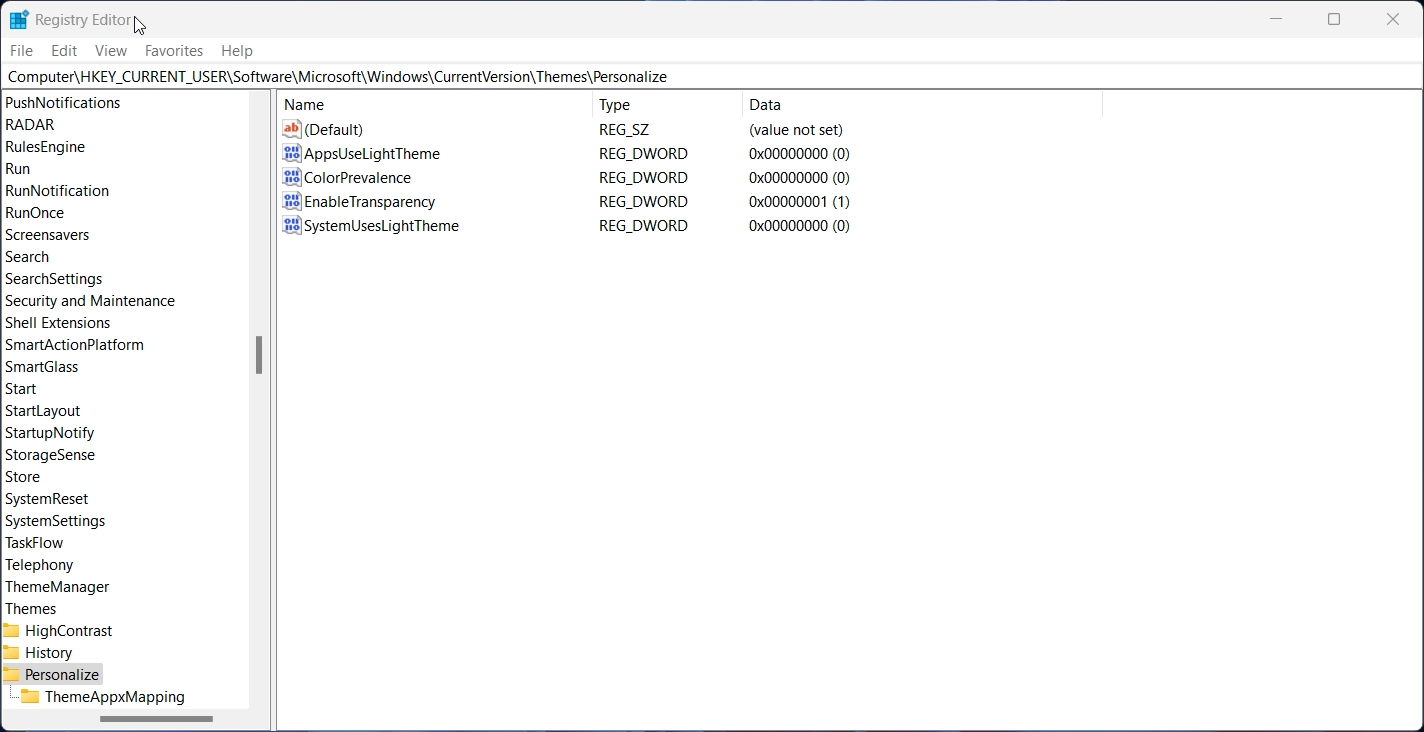The height and width of the screenshot is (732, 1424).
Task: Maximize the Registry Editor window
Action: coord(1334,19)
